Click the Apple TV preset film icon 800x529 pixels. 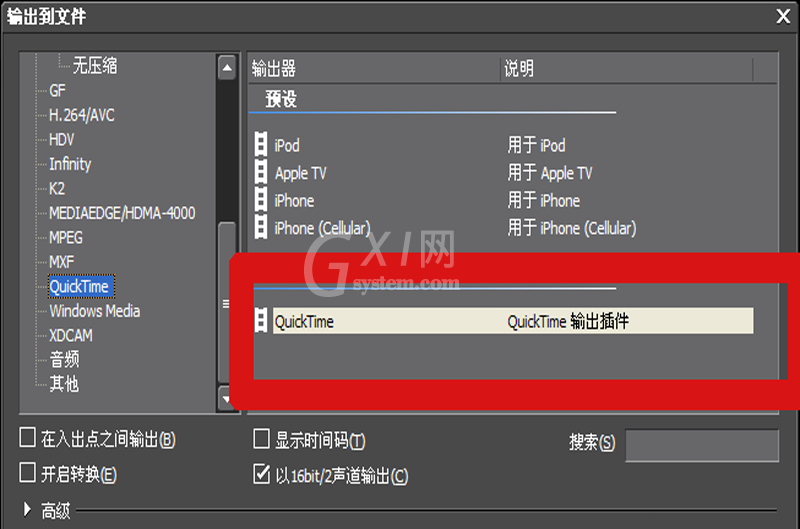pos(261,172)
